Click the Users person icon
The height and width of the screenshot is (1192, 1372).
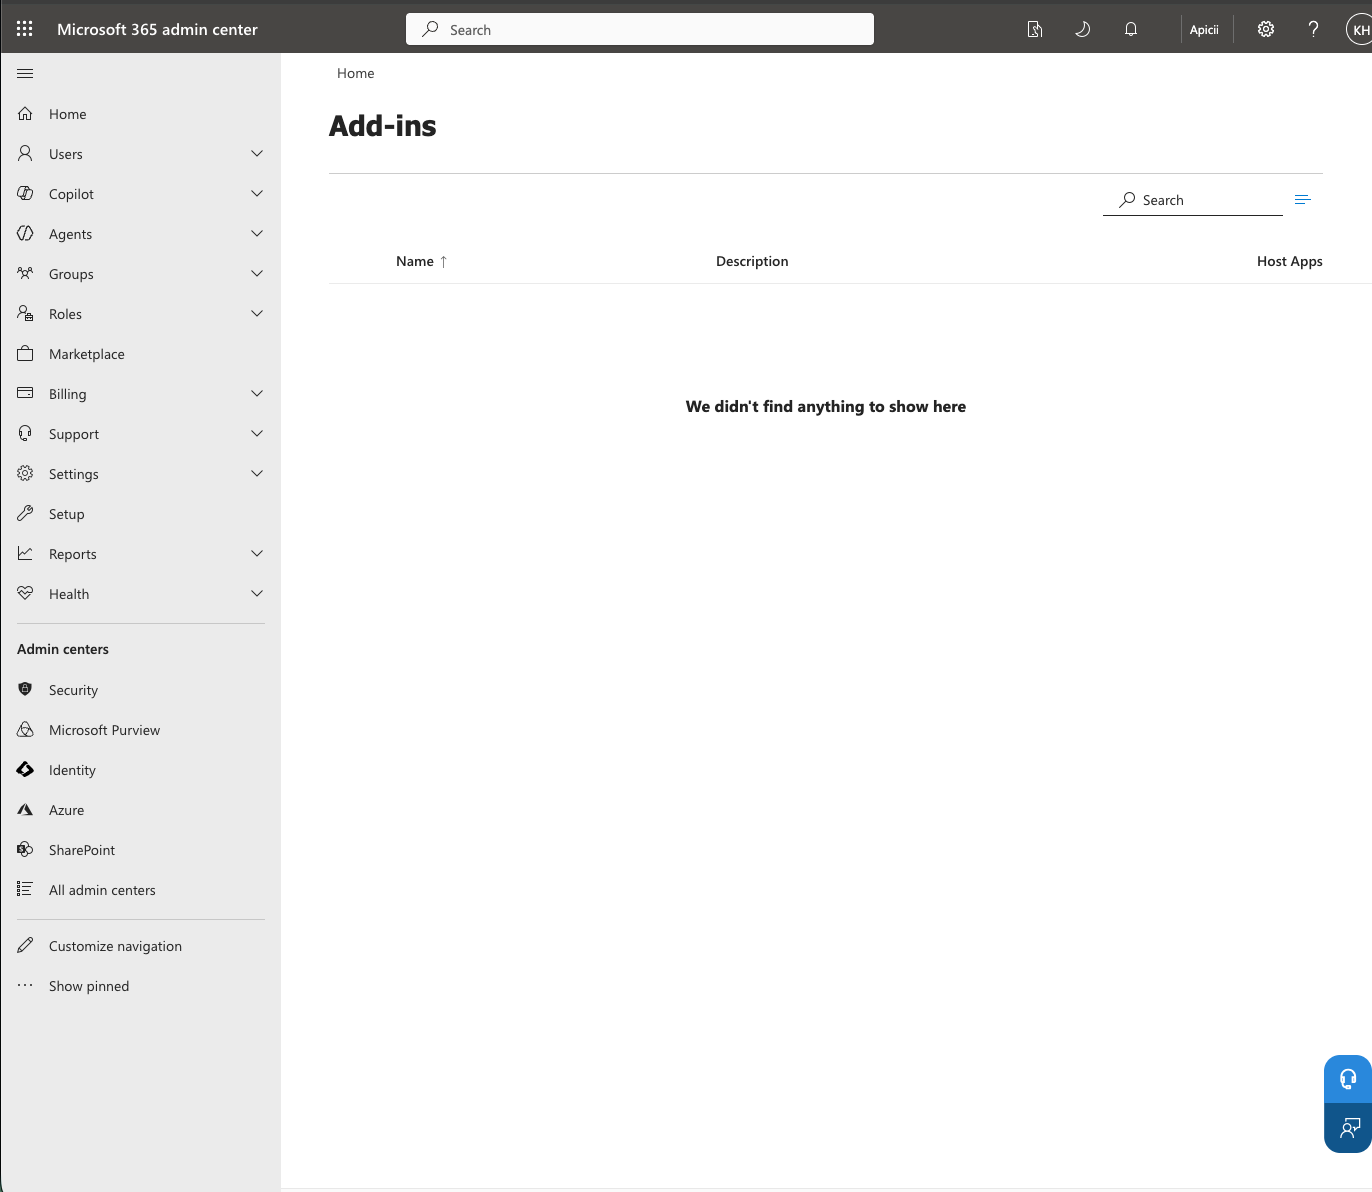click(x=25, y=154)
